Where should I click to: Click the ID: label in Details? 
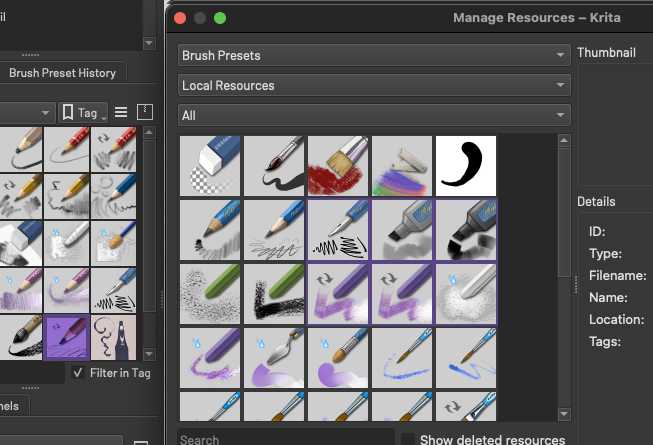pos(598,231)
